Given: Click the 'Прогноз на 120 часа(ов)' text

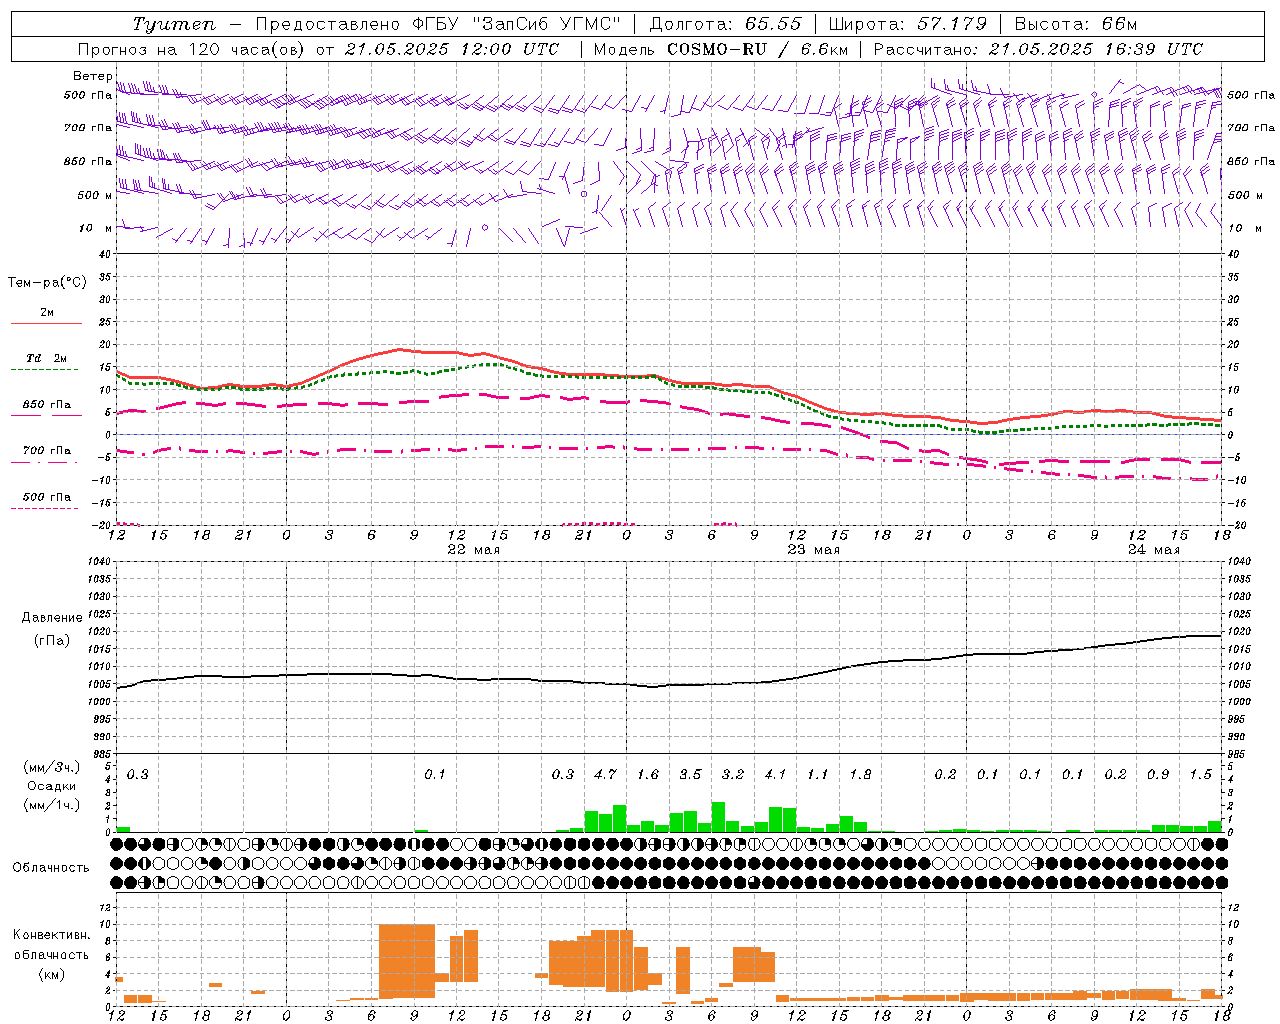Looking at the screenshot, I should click(192, 49).
